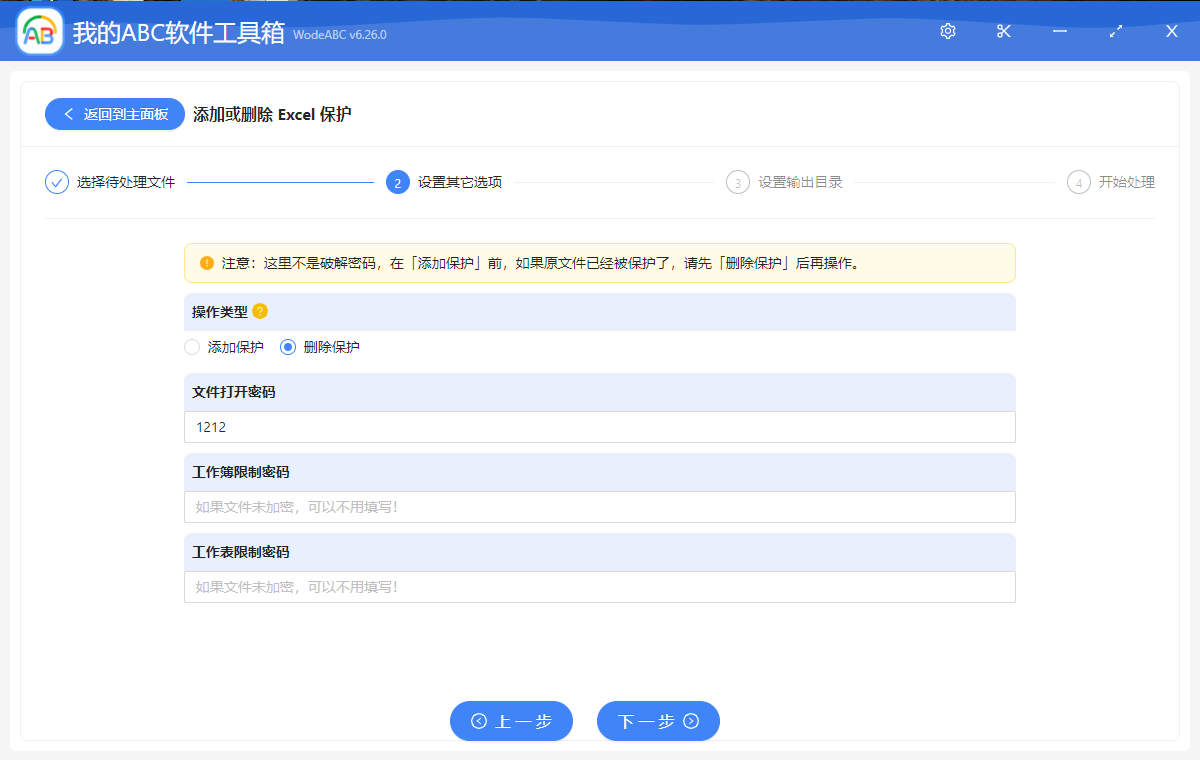Select the 添加保护 radio button
Viewport: 1200px width, 760px height.
(191, 347)
